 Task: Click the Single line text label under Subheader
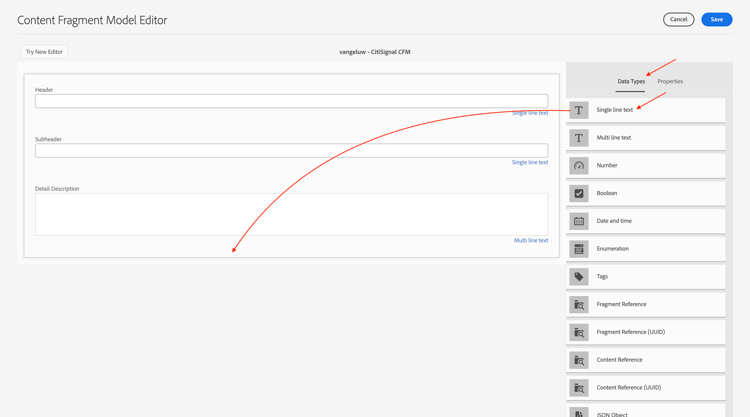pyautogui.click(x=530, y=163)
